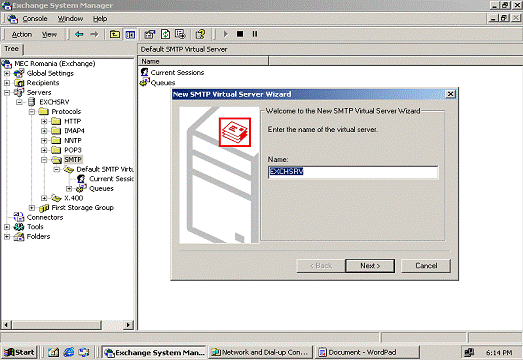Expand the Global Settings tree node

(x=7, y=73)
